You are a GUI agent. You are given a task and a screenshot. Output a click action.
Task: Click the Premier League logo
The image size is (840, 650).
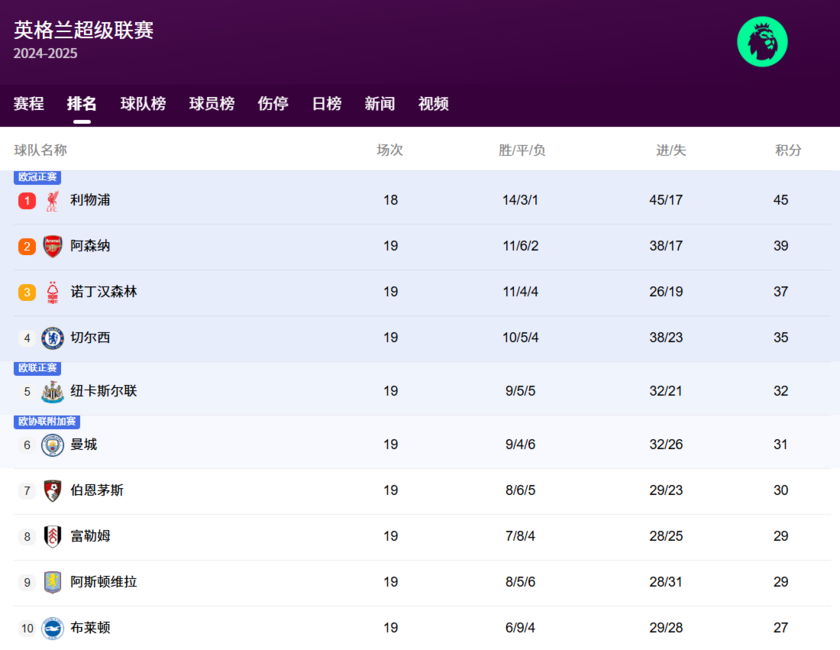[762, 41]
